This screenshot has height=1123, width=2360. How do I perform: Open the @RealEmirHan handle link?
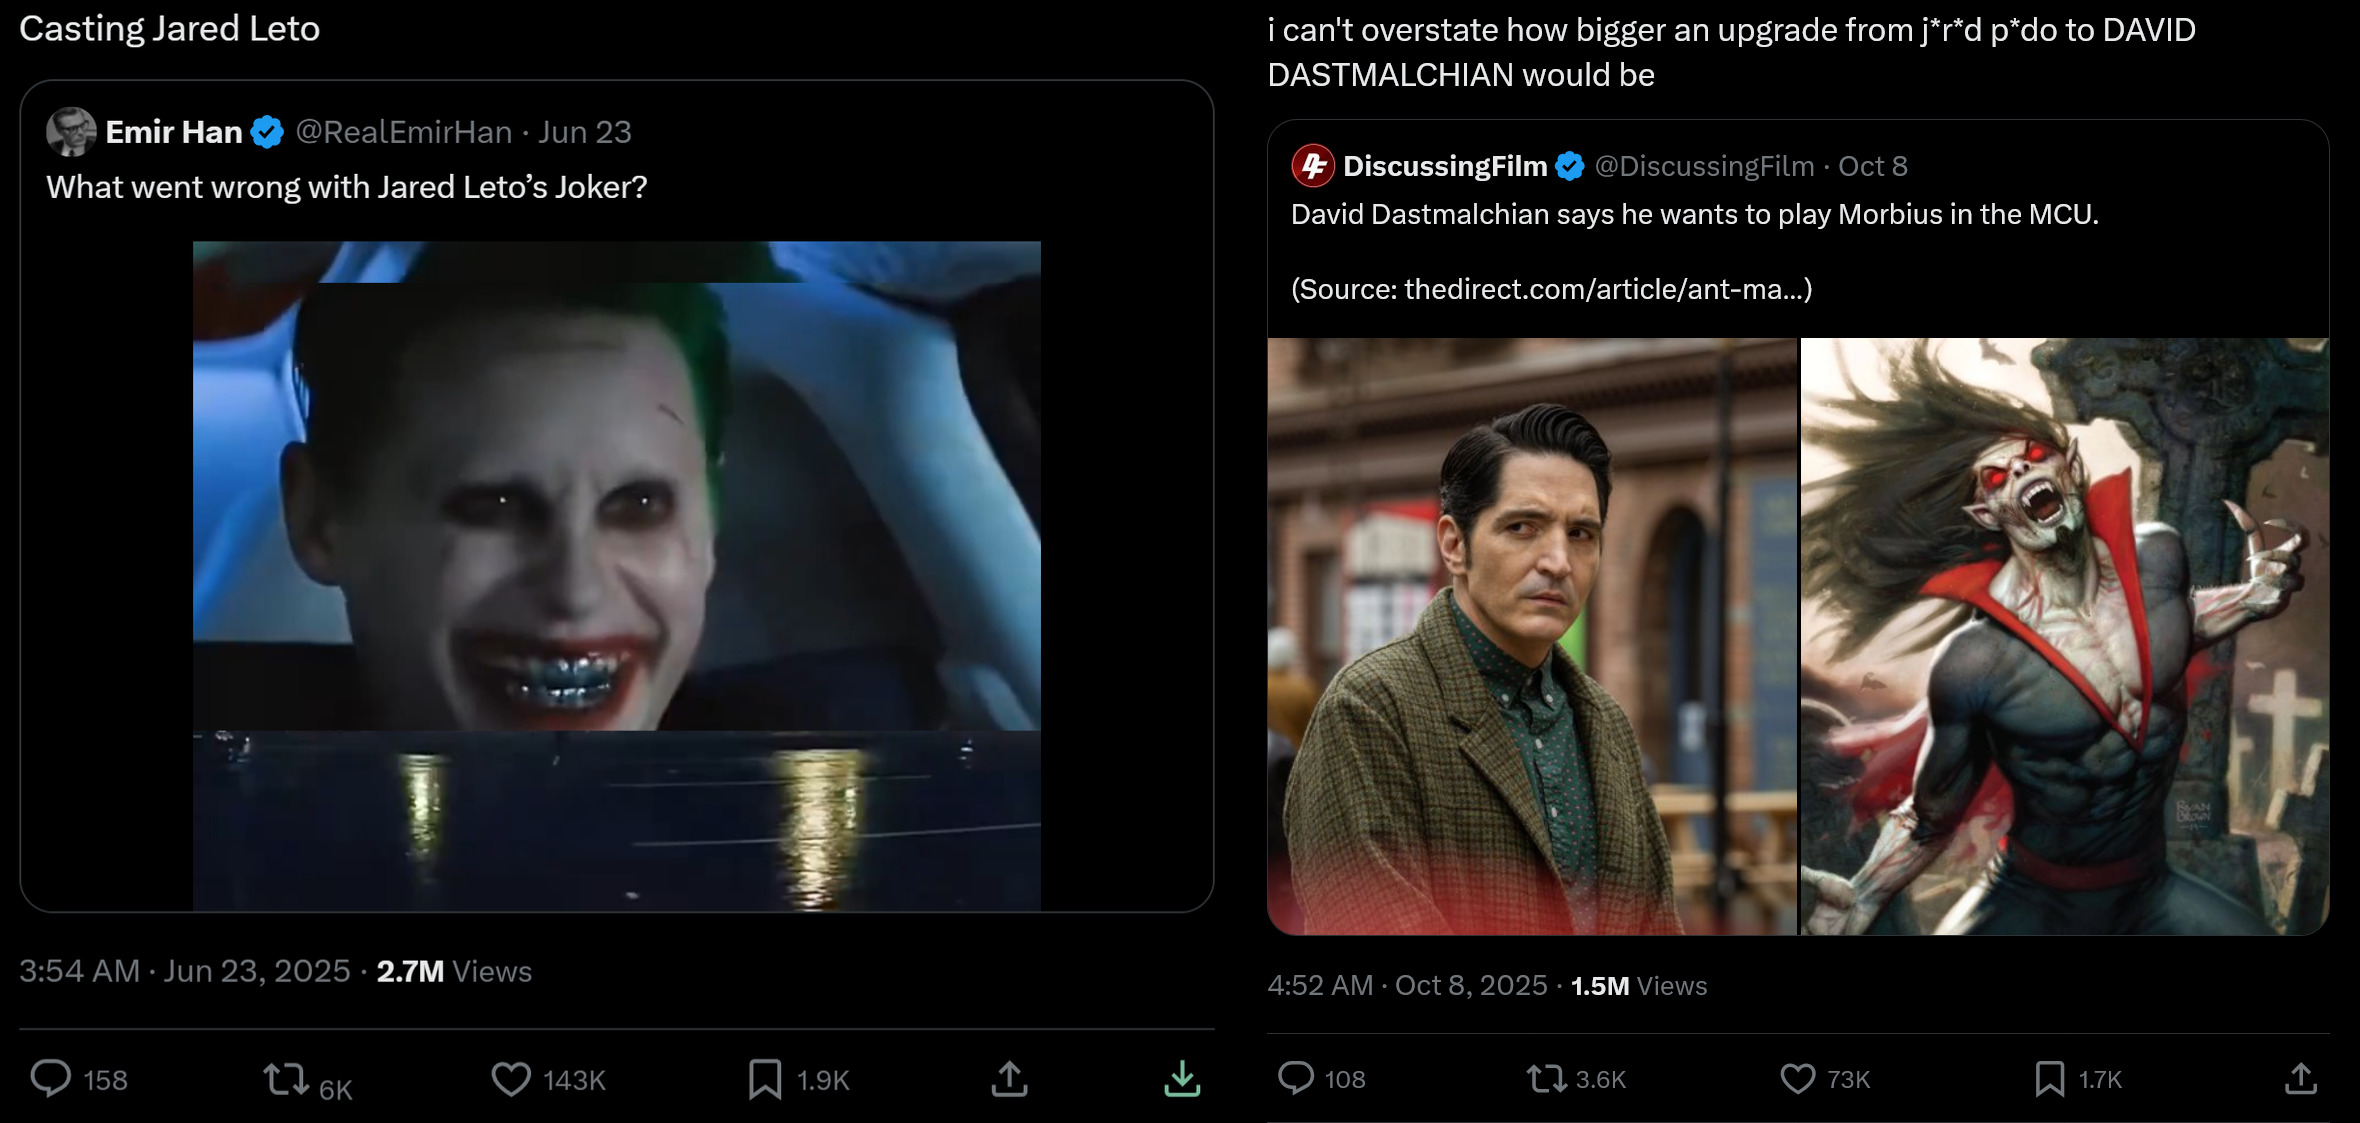pyautogui.click(x=404, y=132)
